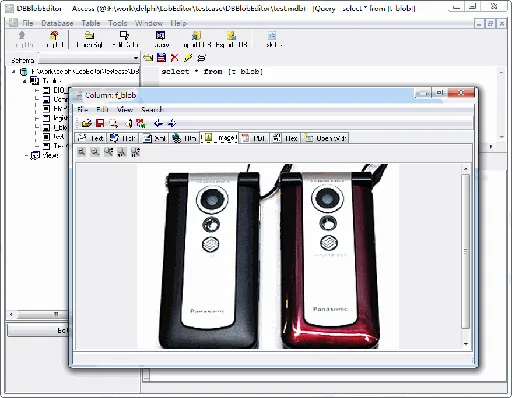Viewport: 512px width, 398px height.
Task: Click the magnifier find icon in Column toolbar
Action: point(113,123)
